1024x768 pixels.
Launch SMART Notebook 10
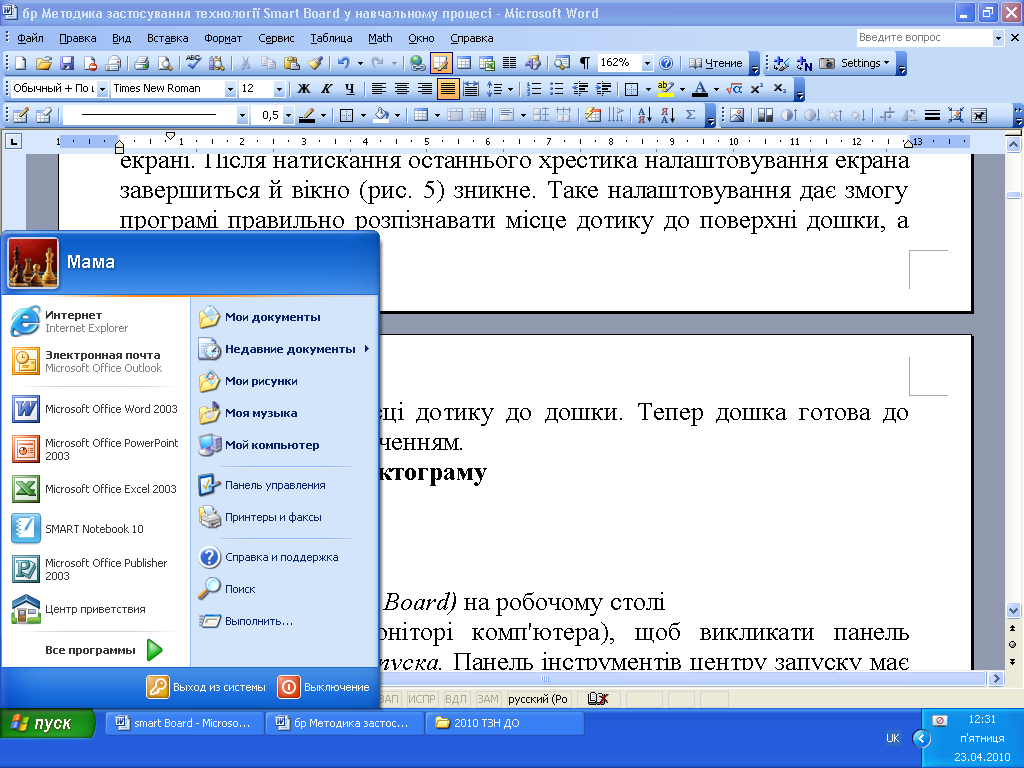[96, 529]
